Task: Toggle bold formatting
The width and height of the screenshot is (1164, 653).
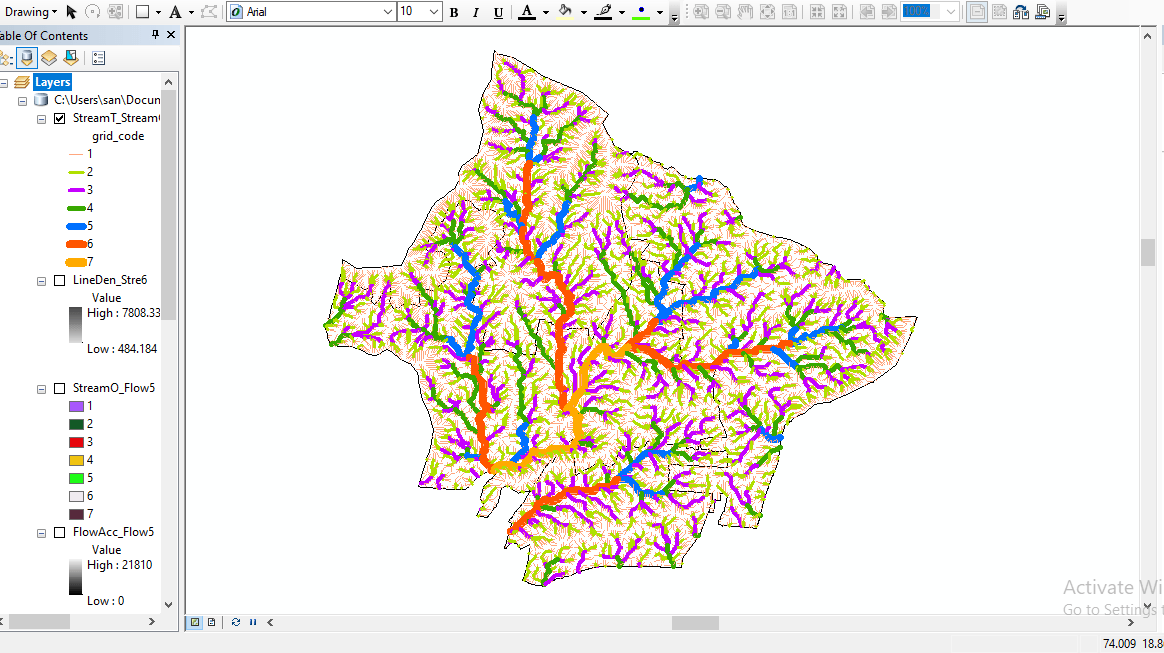Action: pyautogui.click(x=454, y=12)
